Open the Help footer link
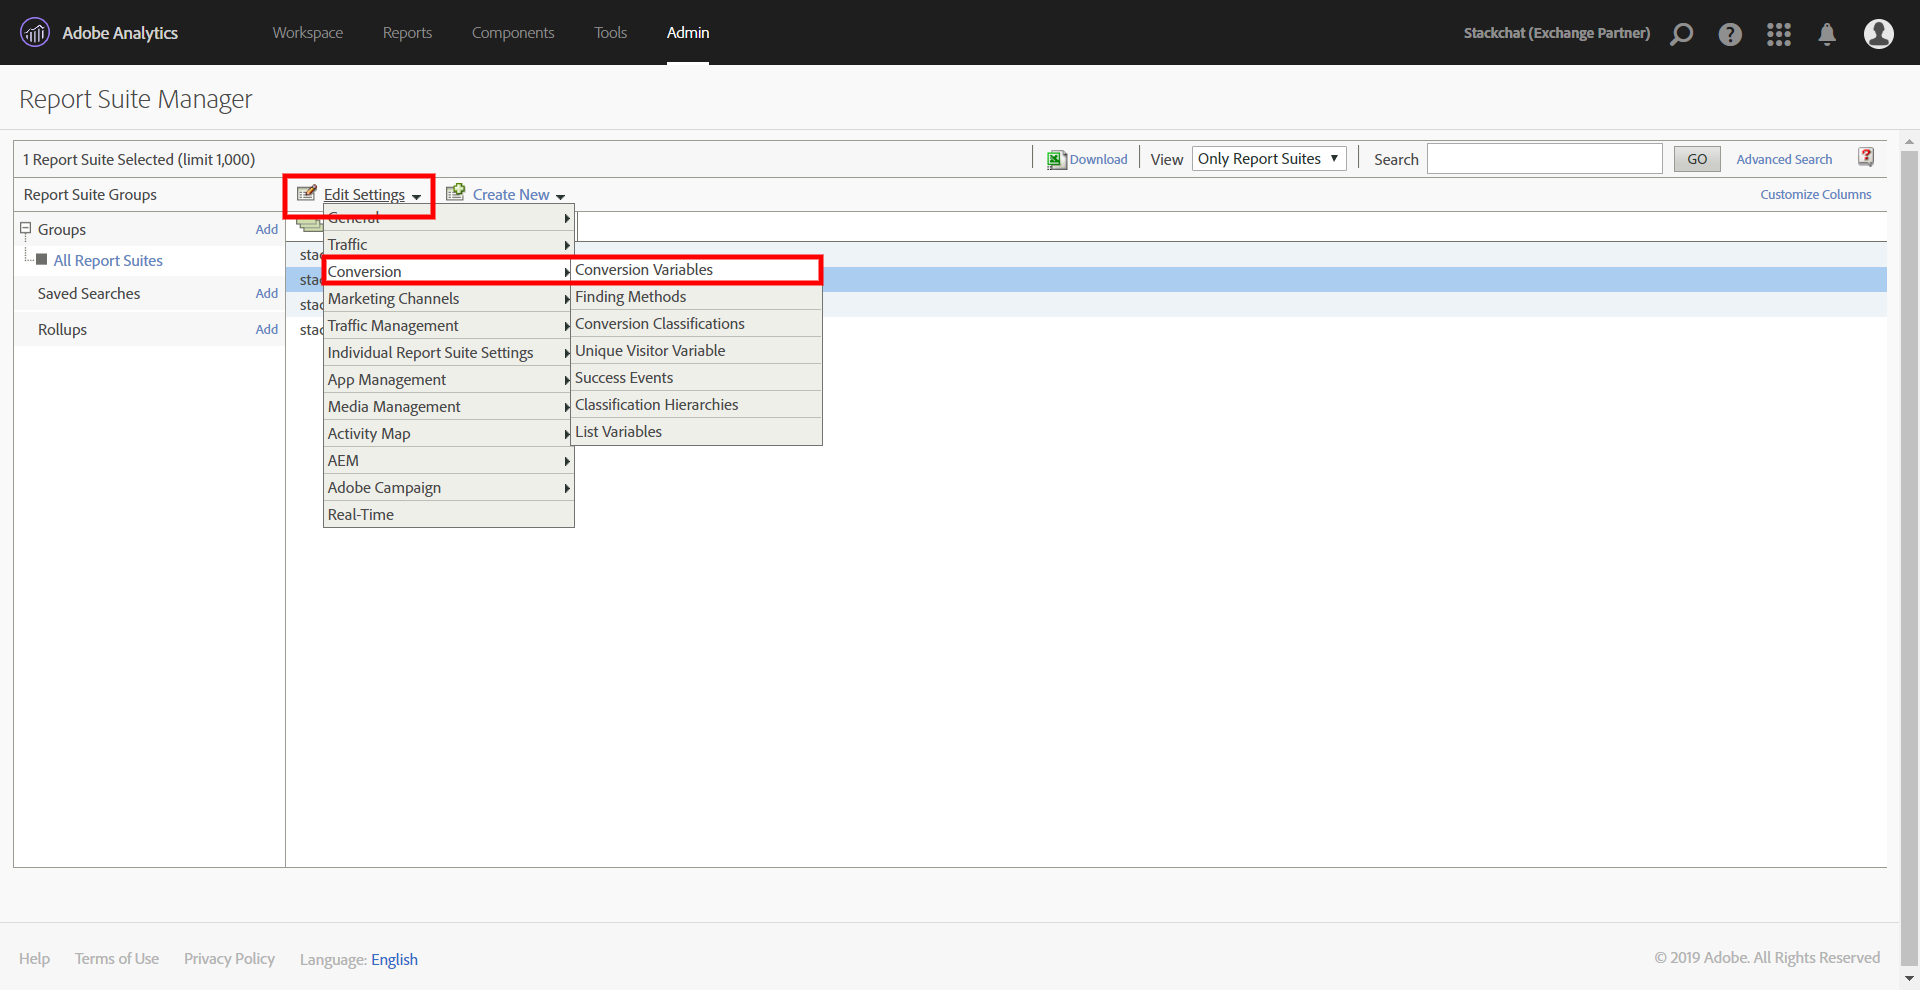The width and height of the screenshot is (1920, 990). [x=34, y=959]
